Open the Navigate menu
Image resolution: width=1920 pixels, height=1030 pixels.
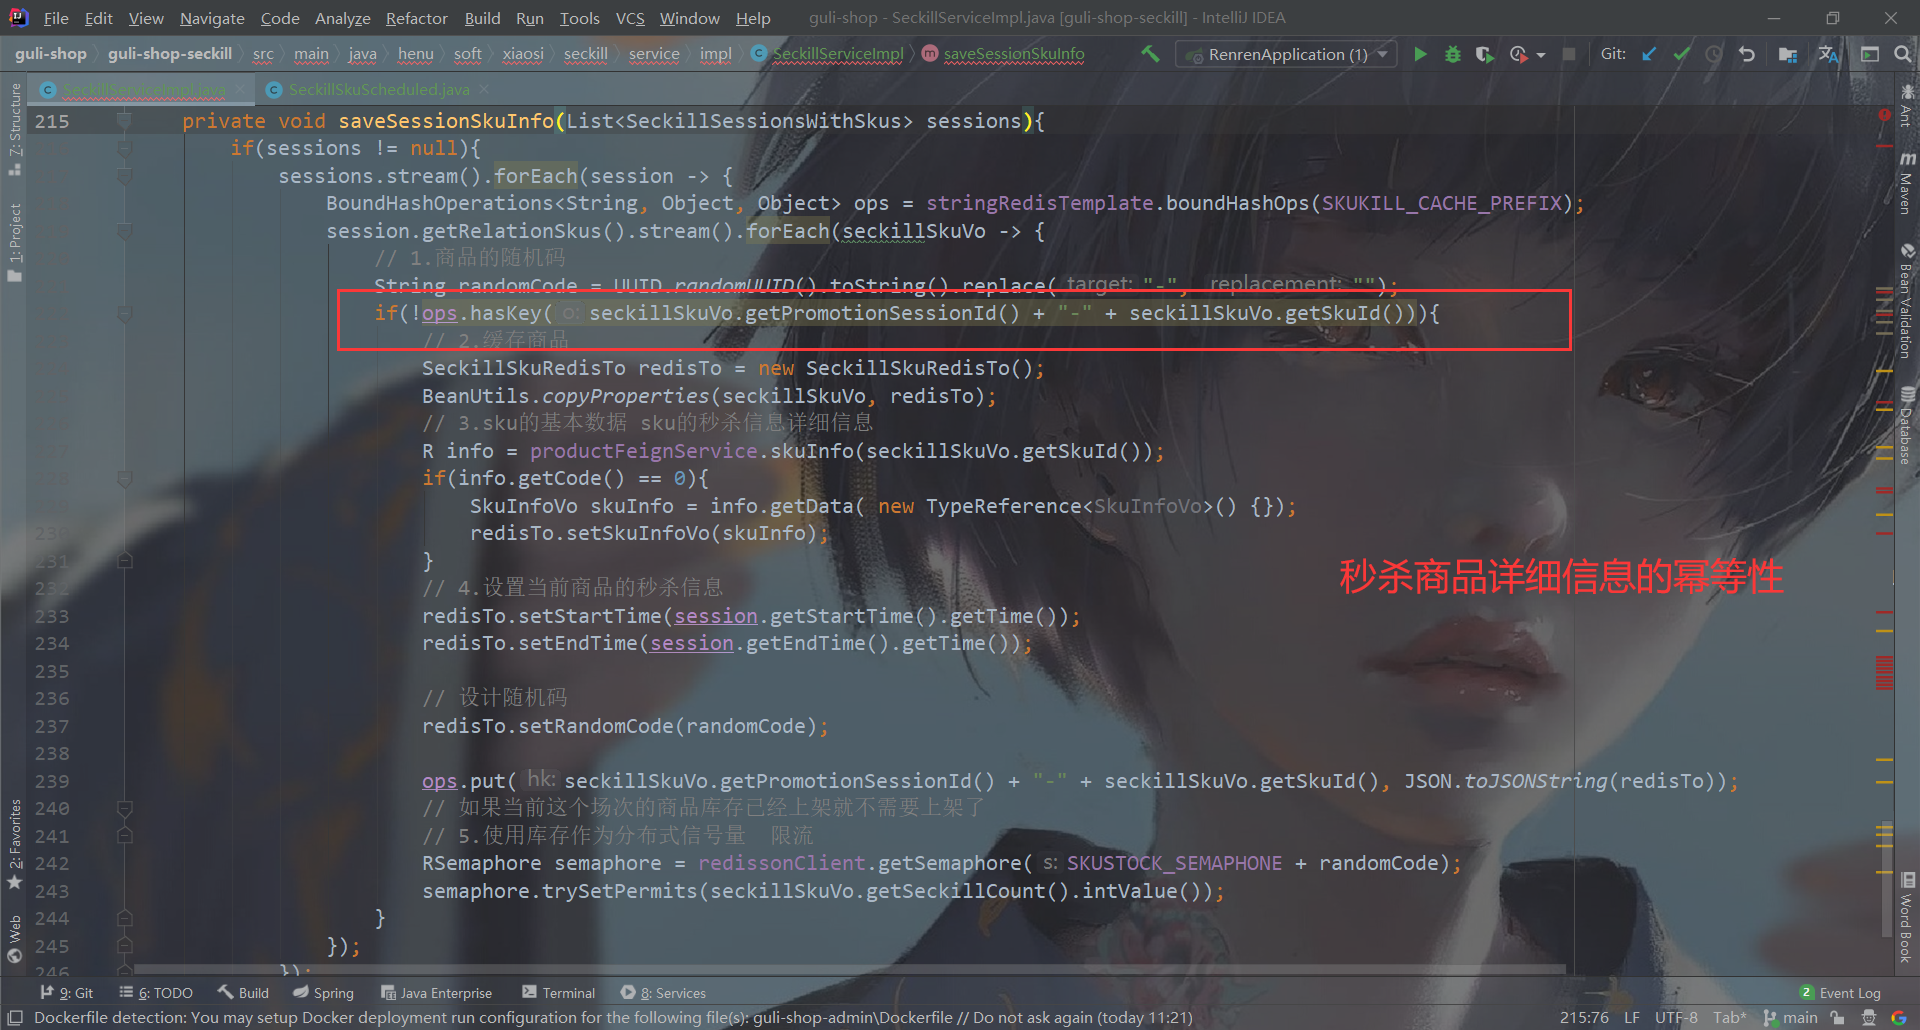point(212,18)
